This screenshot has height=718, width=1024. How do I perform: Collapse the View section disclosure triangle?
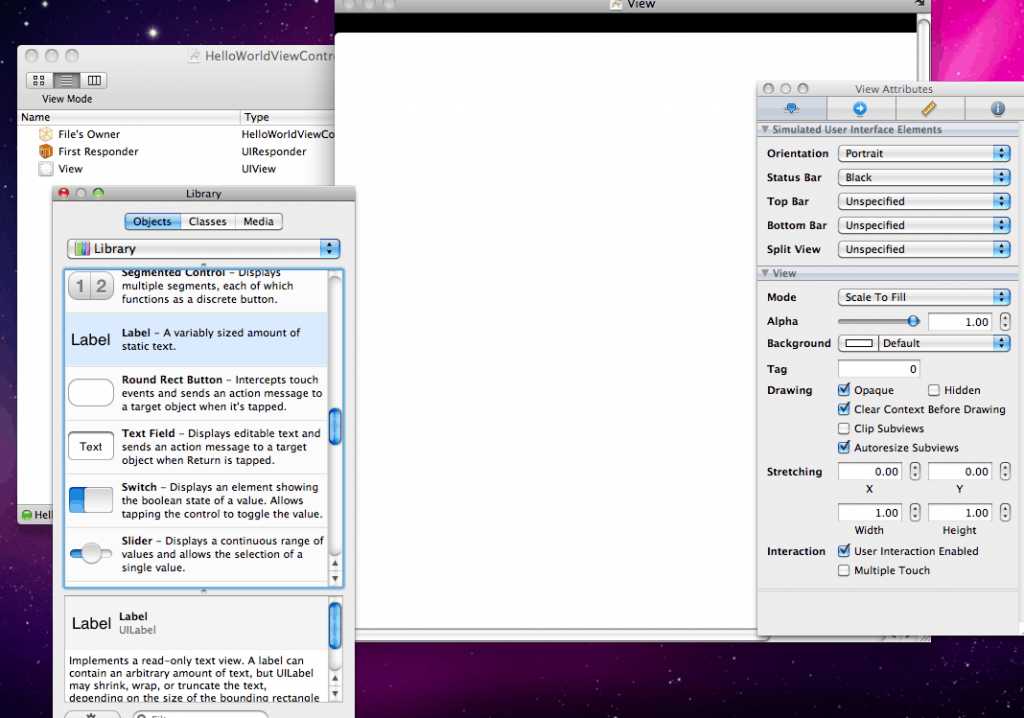pos(765,273)
